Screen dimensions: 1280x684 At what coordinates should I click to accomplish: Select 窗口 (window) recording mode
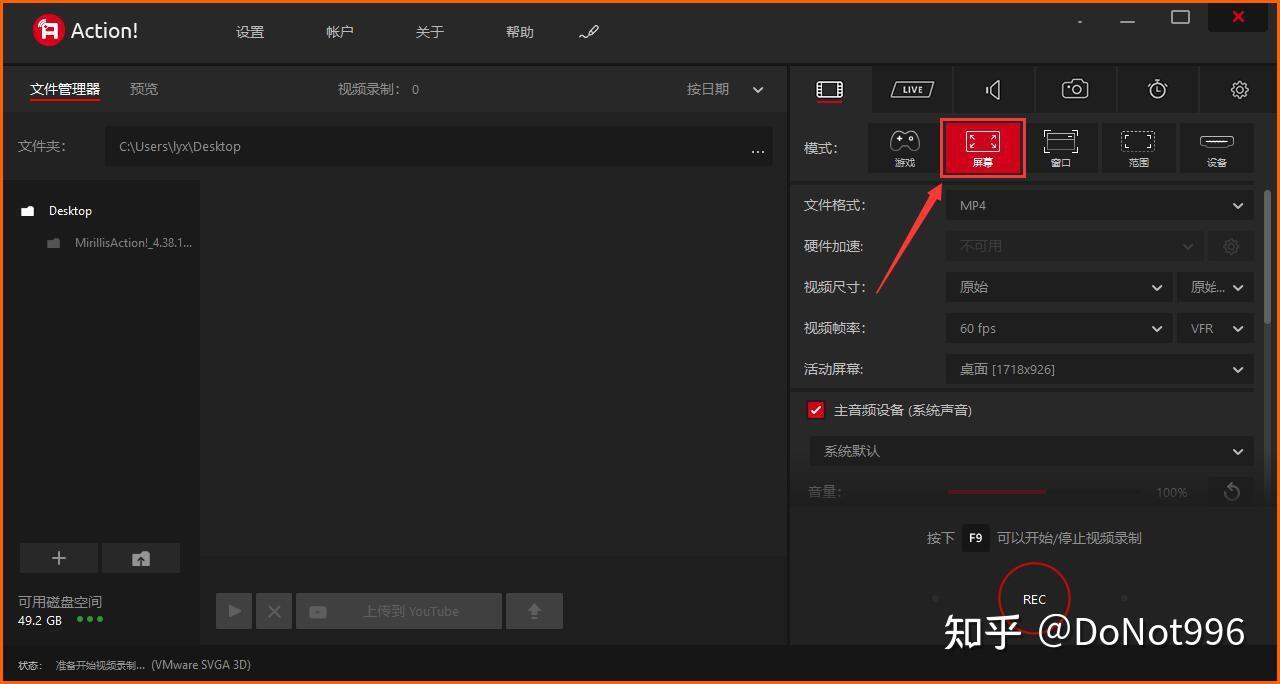pos(1060,147)
